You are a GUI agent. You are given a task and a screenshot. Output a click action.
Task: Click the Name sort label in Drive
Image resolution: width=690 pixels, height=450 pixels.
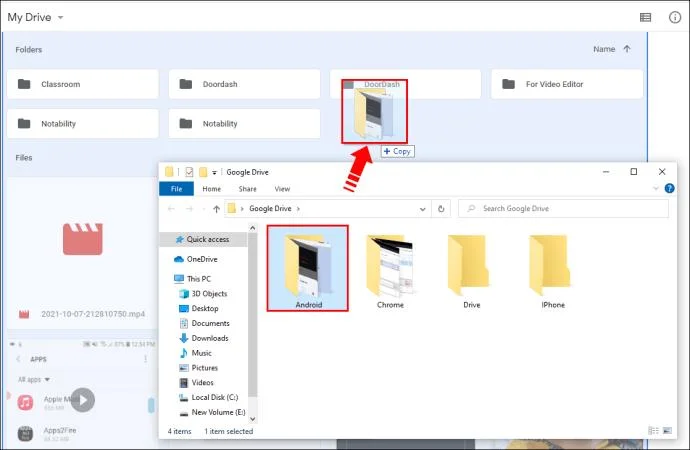604,49
